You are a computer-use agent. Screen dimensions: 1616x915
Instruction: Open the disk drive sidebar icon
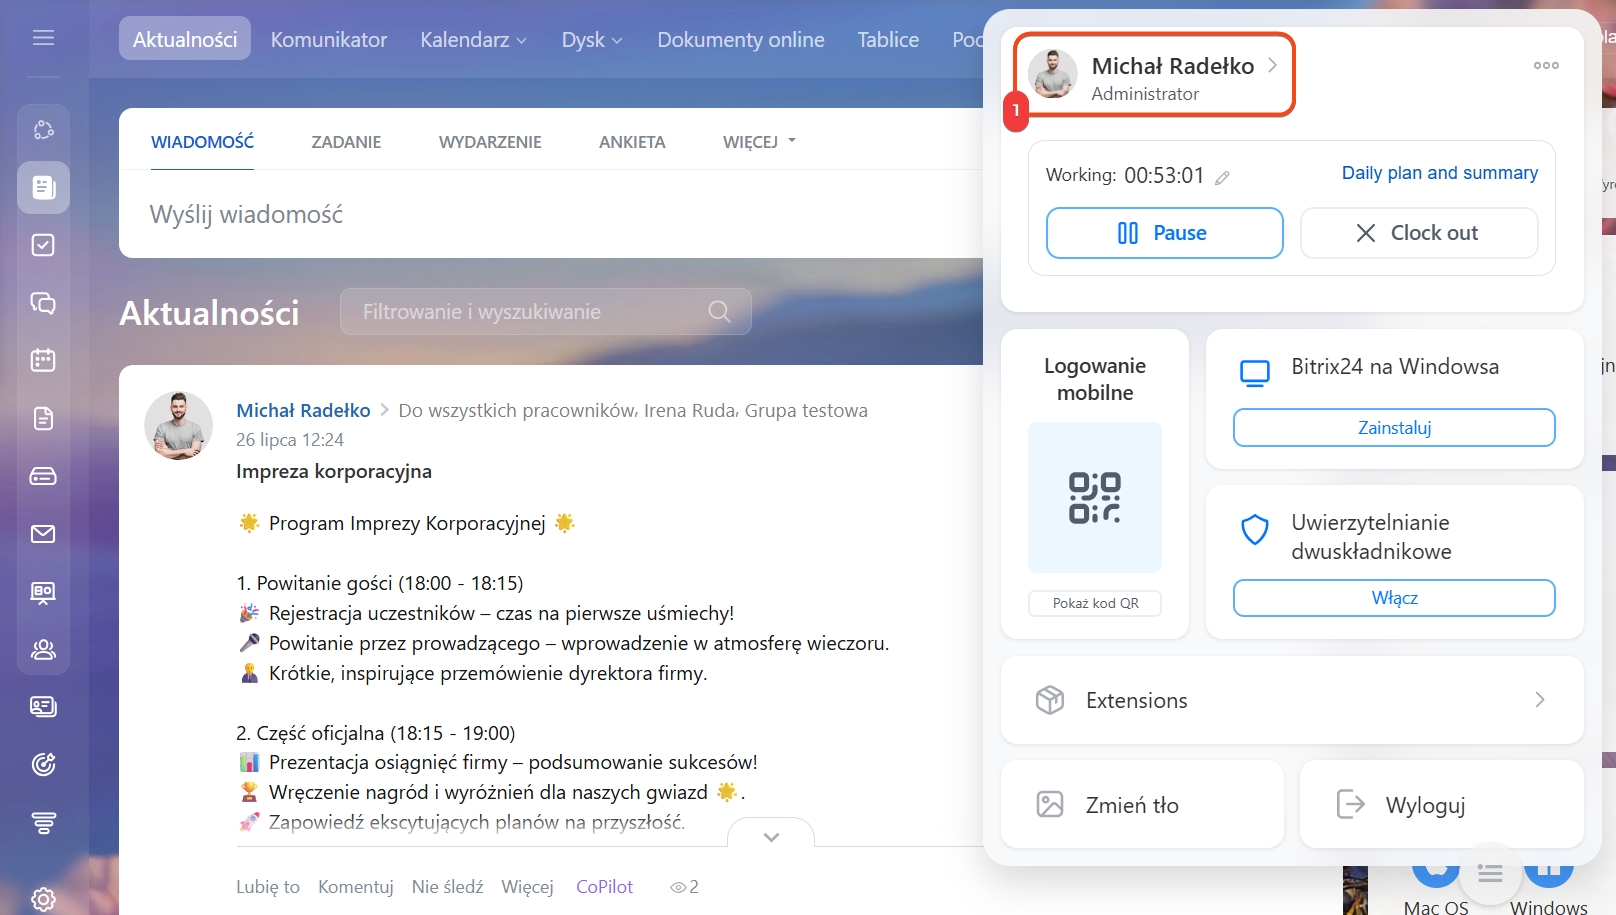pyautogui.click(x=43, y=476)
